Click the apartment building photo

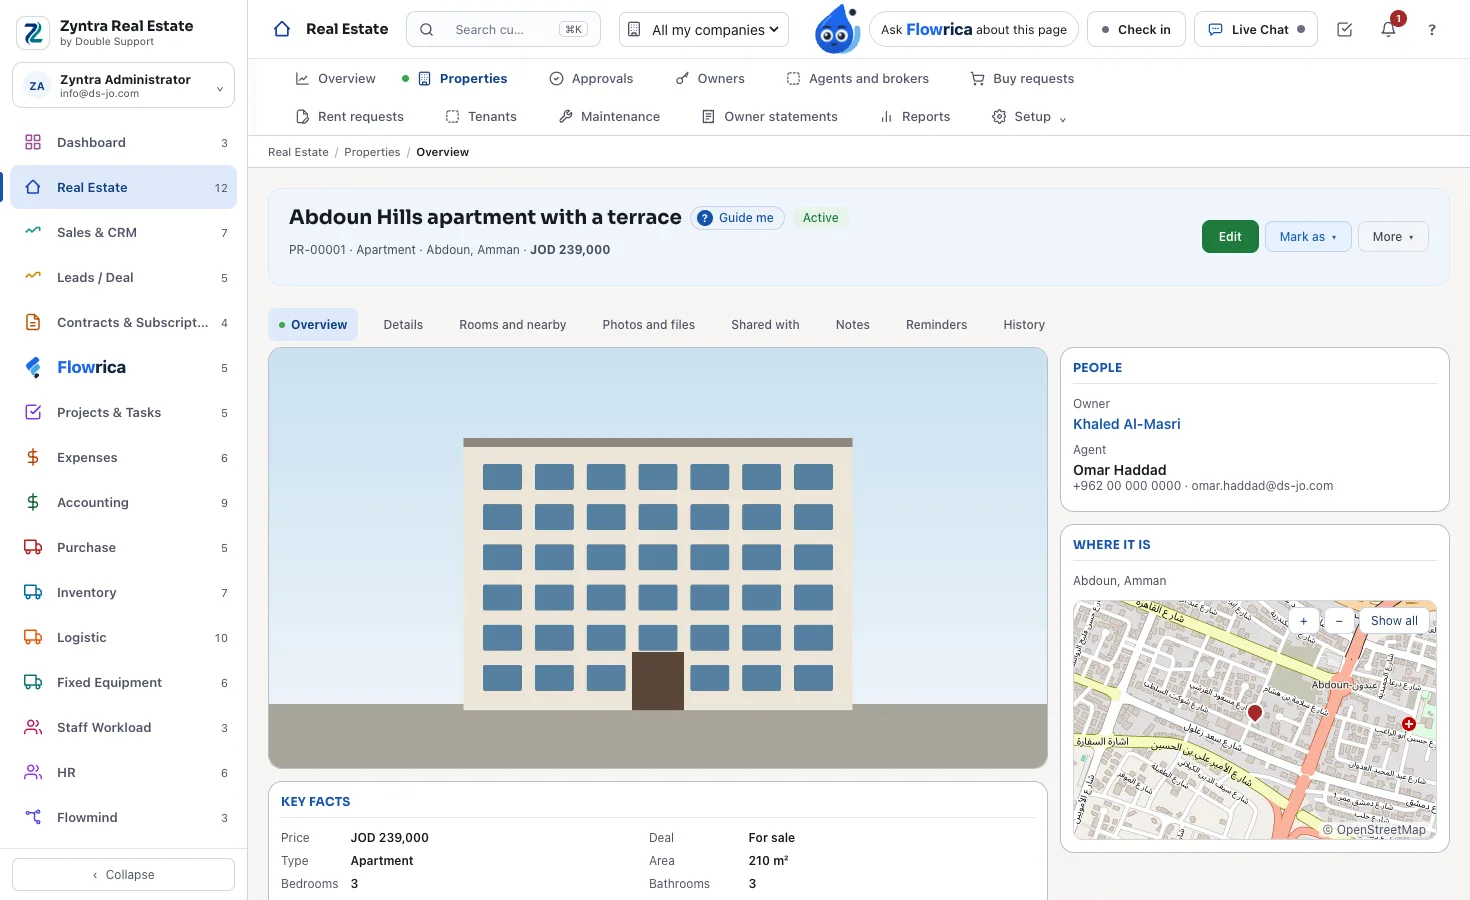pyautogui.click(x=658, y=558)
